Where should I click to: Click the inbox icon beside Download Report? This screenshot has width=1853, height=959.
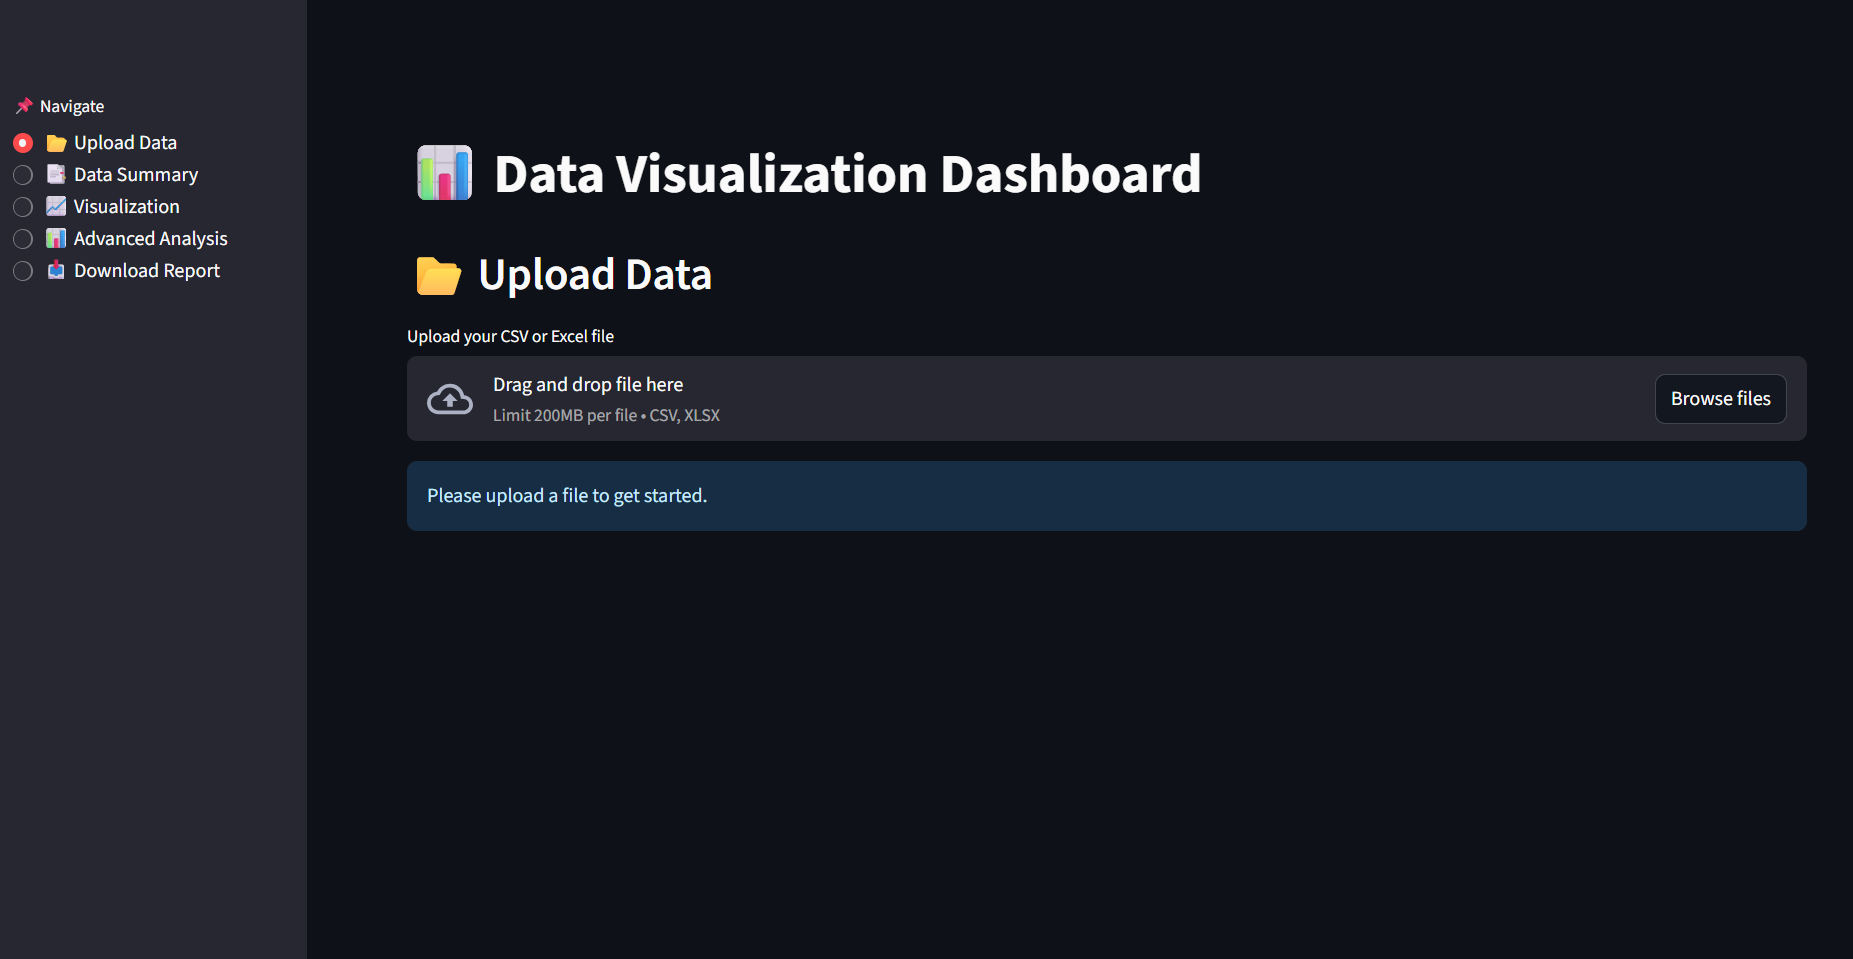pyautogui.click(x=57, y=271)
